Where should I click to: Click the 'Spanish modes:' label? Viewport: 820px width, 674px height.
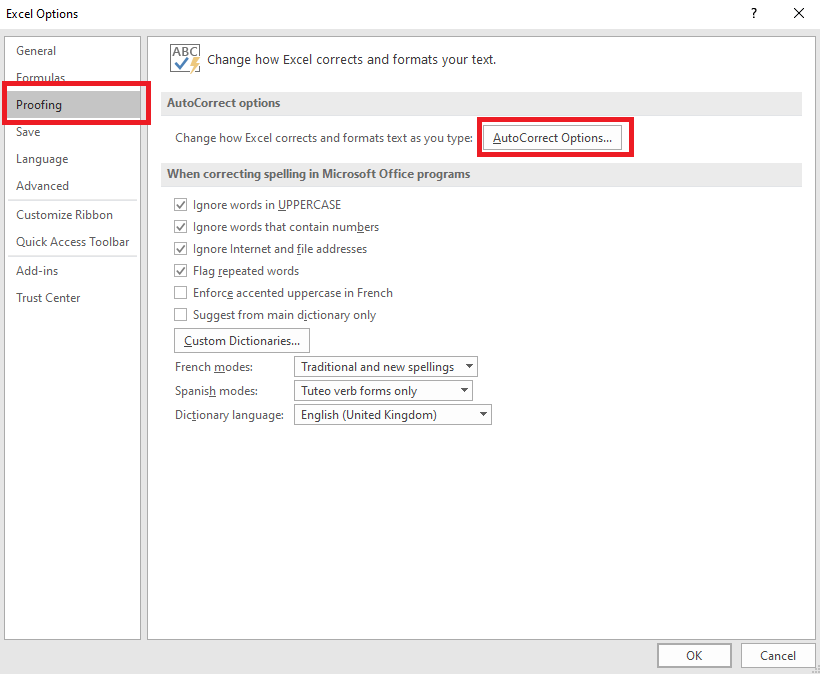[217, 391]
